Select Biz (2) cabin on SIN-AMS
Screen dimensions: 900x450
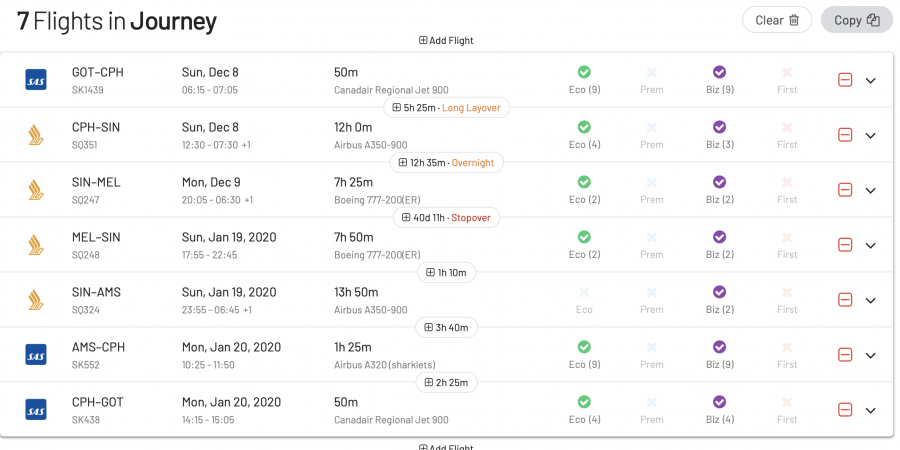tap(719, 300)
